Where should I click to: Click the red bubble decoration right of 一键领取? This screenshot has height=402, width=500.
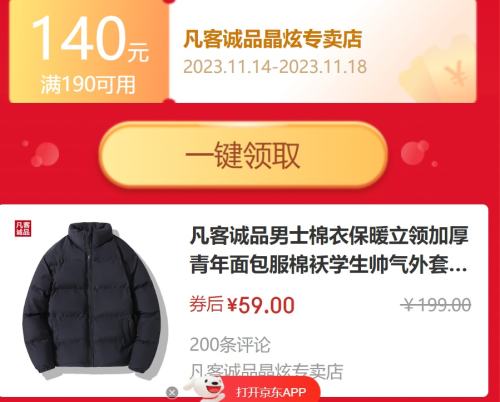(x=416, y=153)
